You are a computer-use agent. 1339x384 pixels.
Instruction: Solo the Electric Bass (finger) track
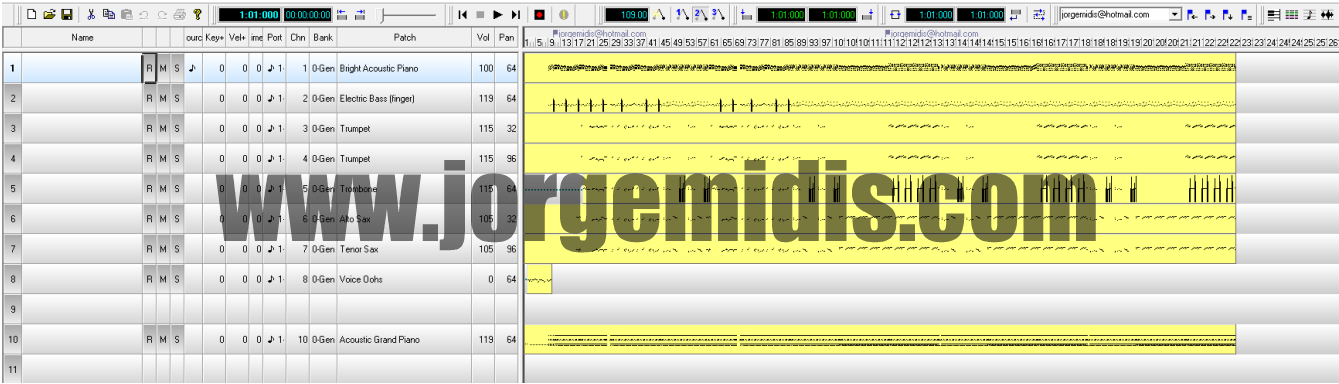[x=177, y=98]
